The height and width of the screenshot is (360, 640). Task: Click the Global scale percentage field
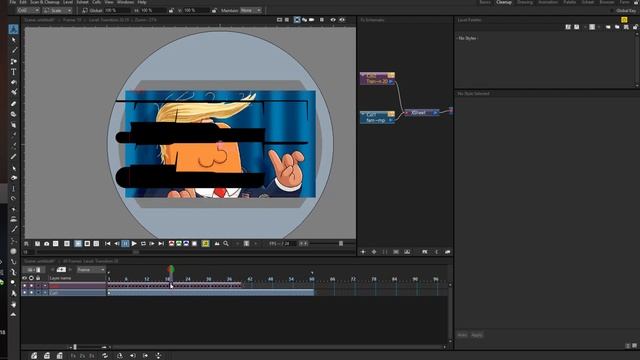tap(118, 10)
